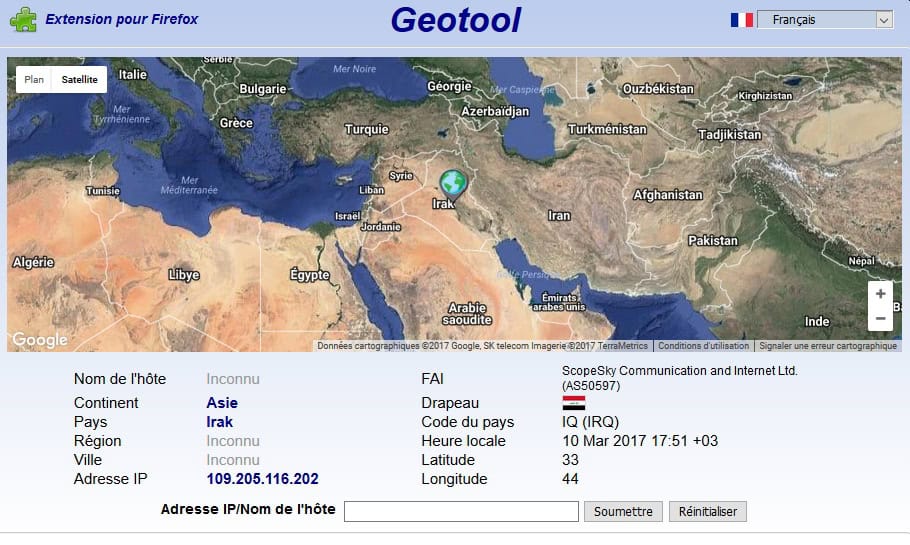Open Conditions d'utilisation link
The width and height of the screenshot is (910, 545).
703,346
